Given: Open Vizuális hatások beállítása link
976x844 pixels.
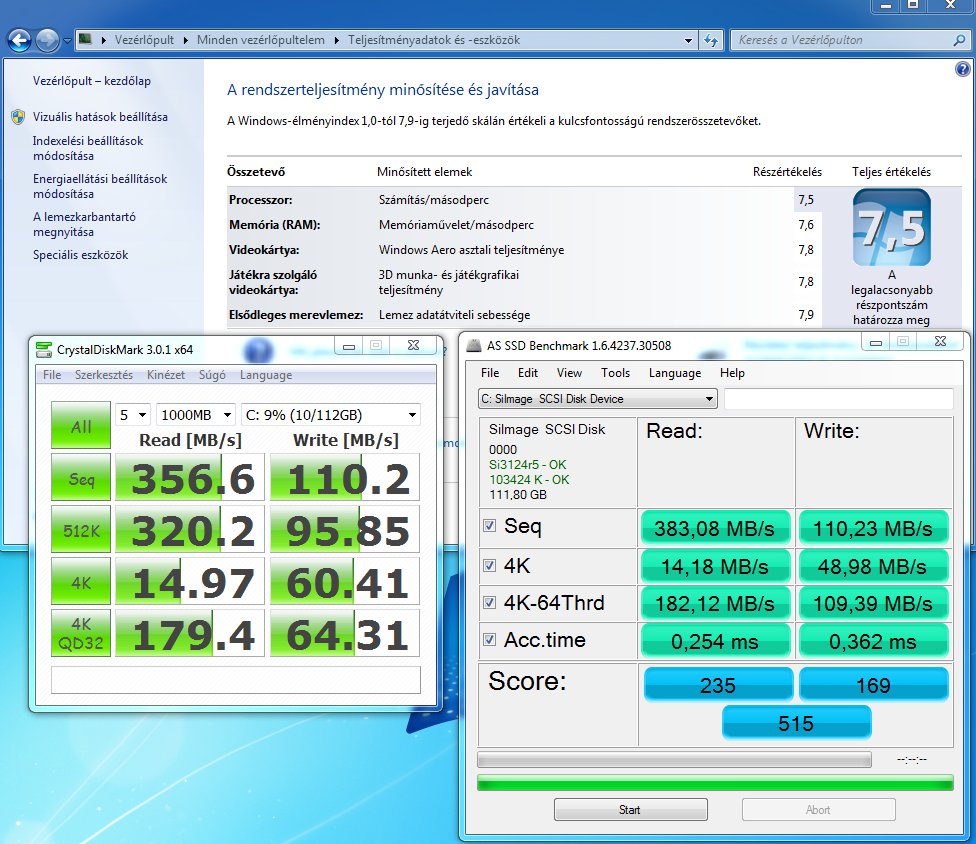Looking at the screenshot, I should tap(100, 117).
